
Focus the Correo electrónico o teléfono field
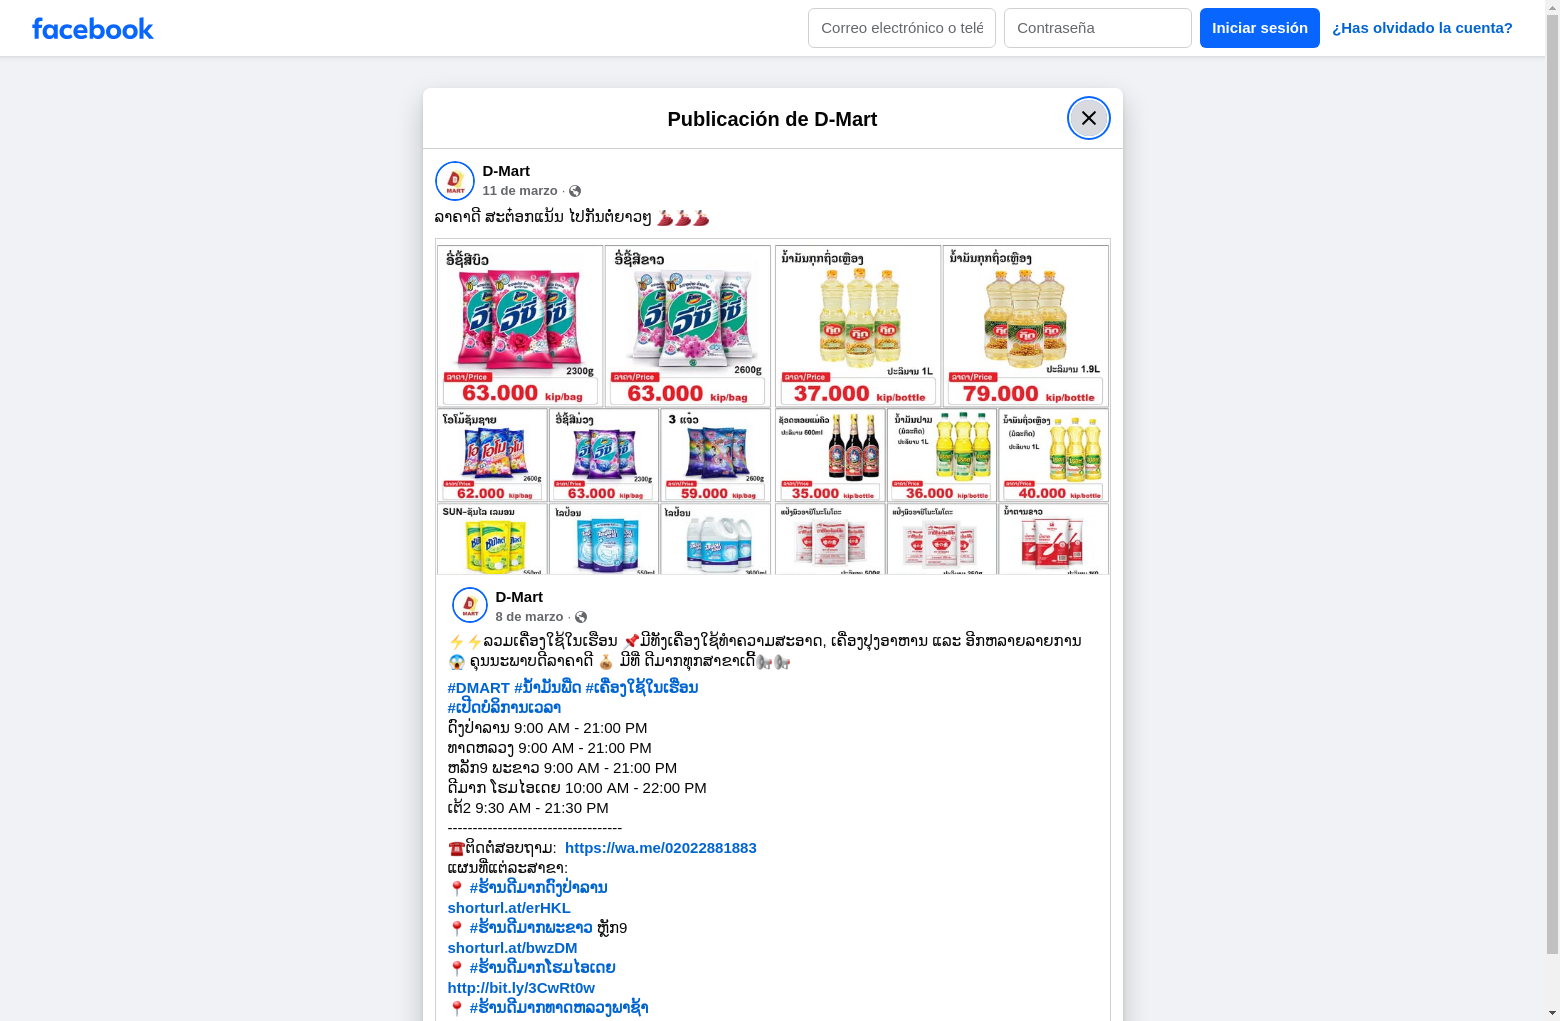coord(902,28)
